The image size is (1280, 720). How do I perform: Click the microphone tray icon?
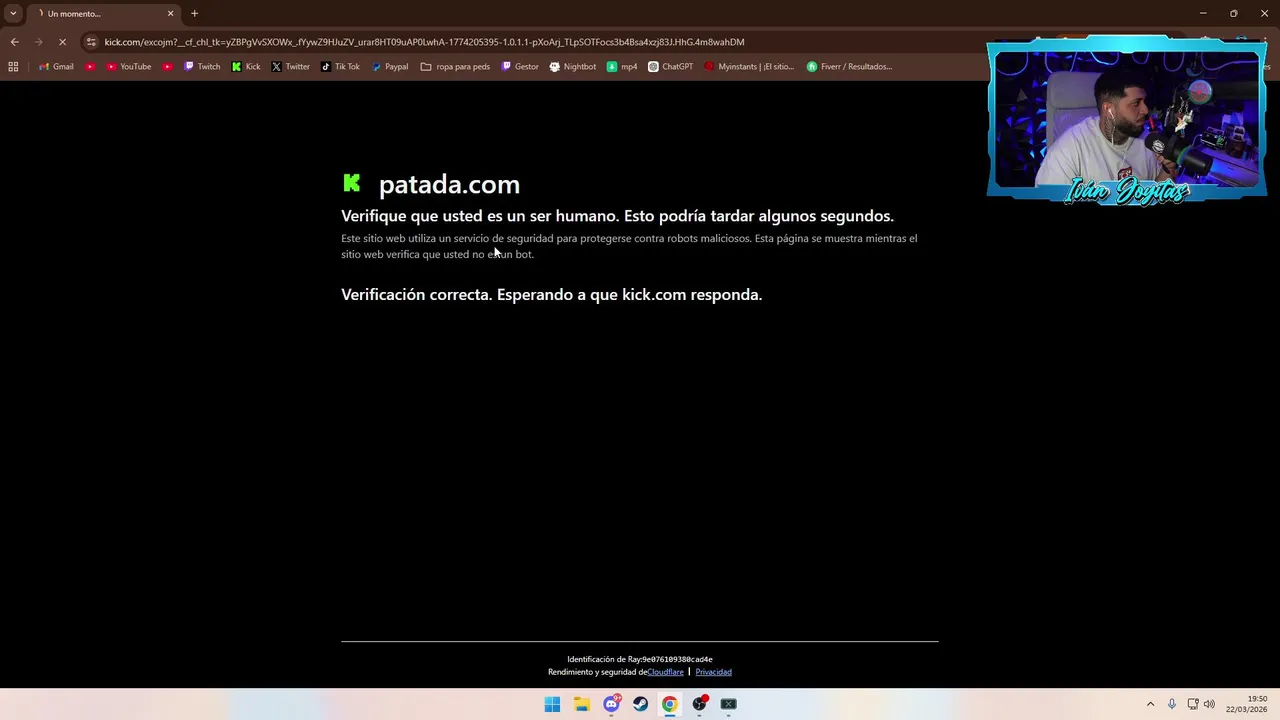(1172, 704)
